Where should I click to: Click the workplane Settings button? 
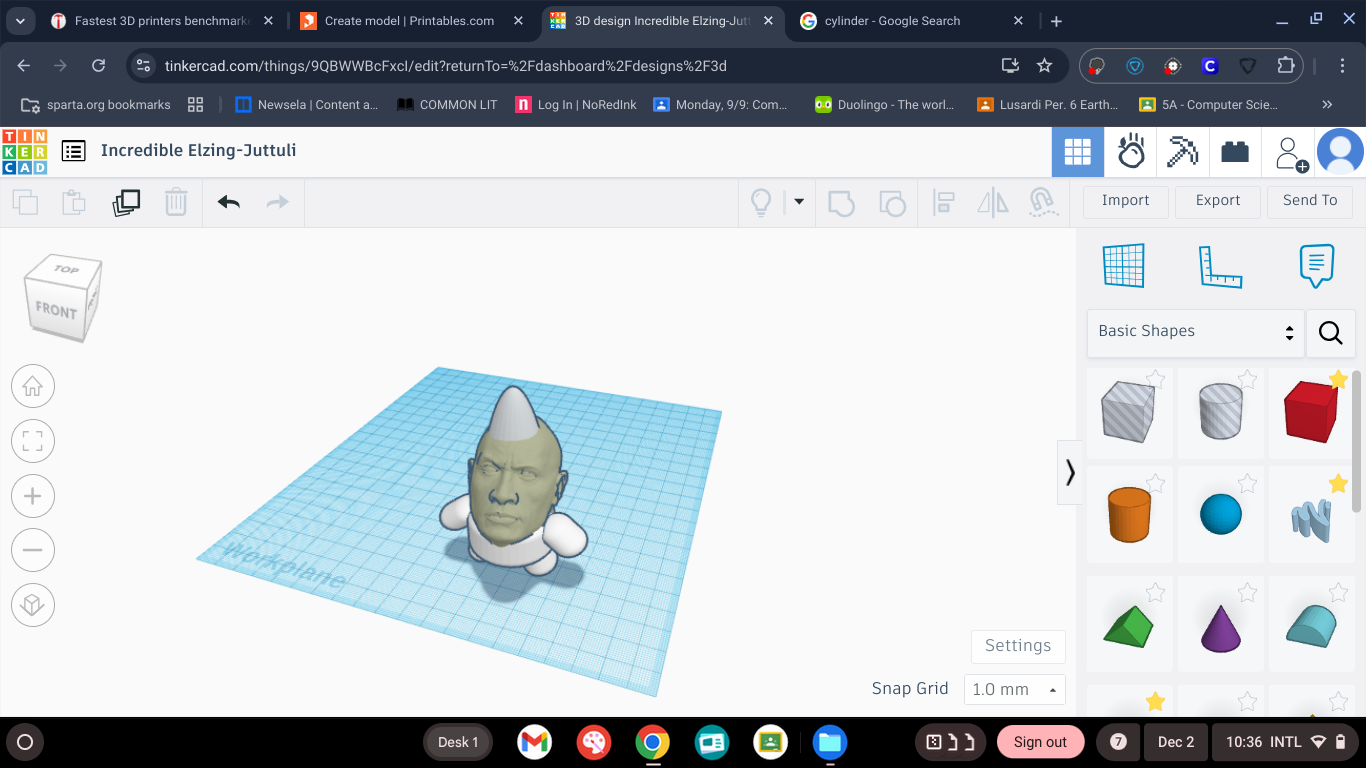[x=1018, y=646]
